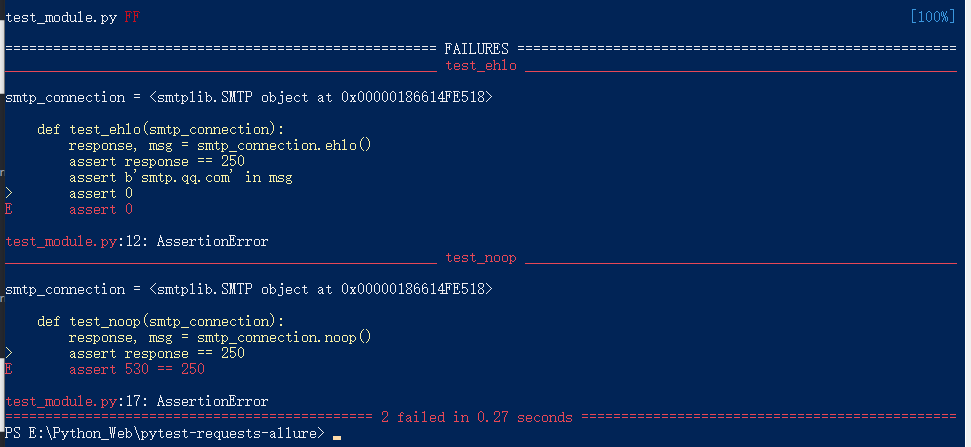The width and height of the screenshot is (971, 447).
Task: Click the smtp_connection.noop() call line
Action: [x=219, y=337]
